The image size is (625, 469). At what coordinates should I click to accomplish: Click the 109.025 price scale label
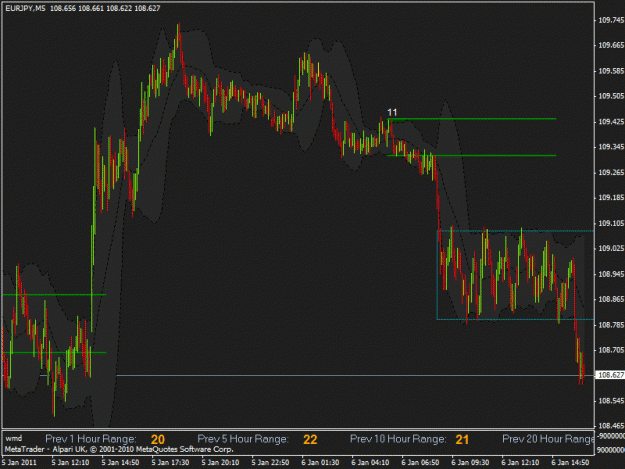tap(611, 248)
